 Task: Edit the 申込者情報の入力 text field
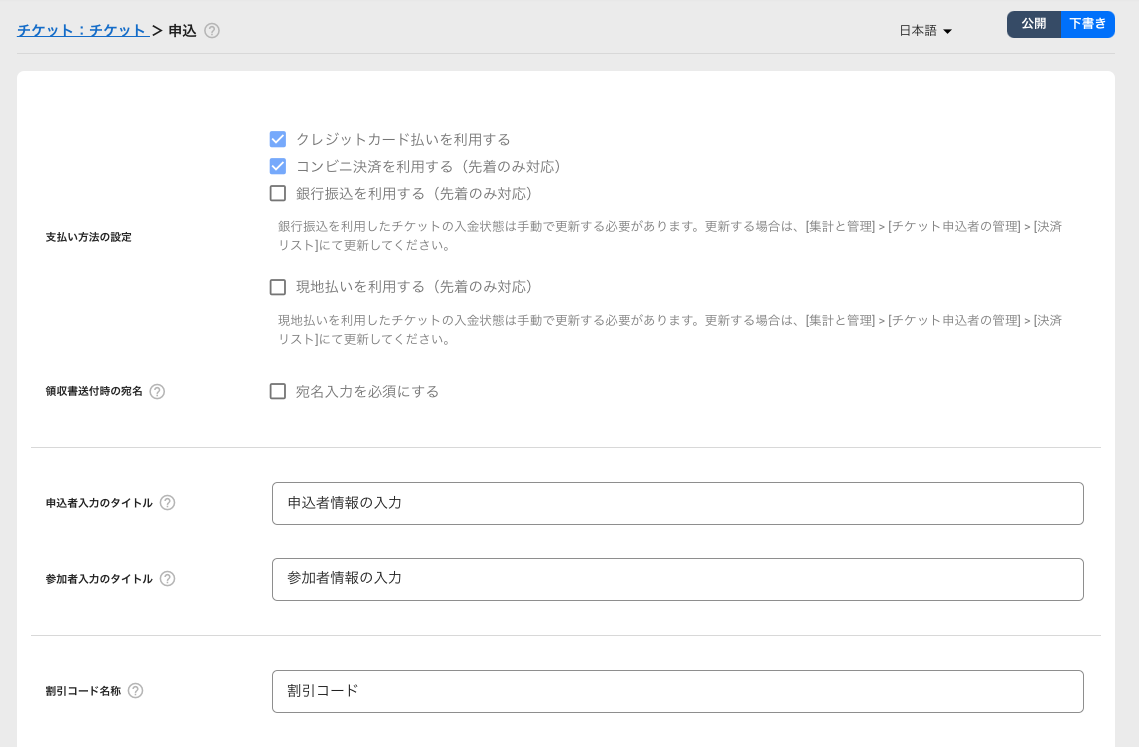(678, 504)
